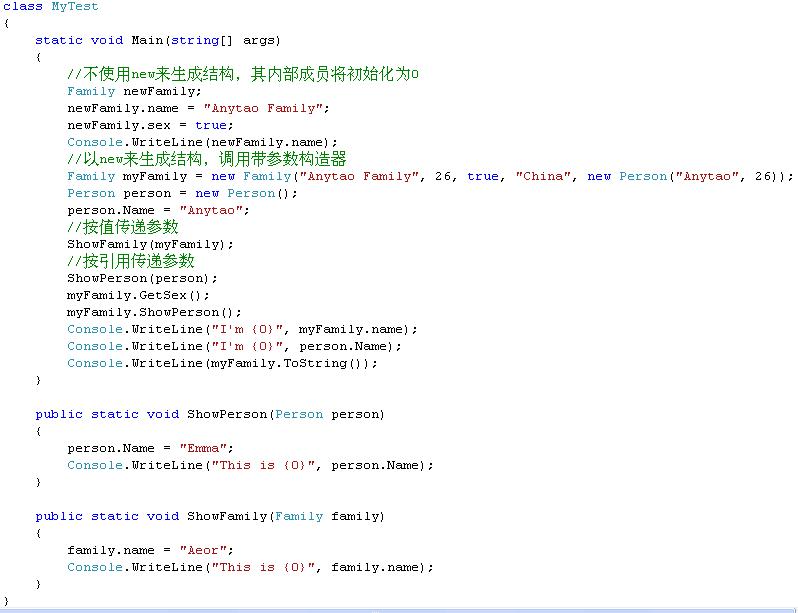Viewport: 798px width, 613px height.
Task: Click the Console.WriteLine(newFamily.name) line
Action: click(202, 142)
